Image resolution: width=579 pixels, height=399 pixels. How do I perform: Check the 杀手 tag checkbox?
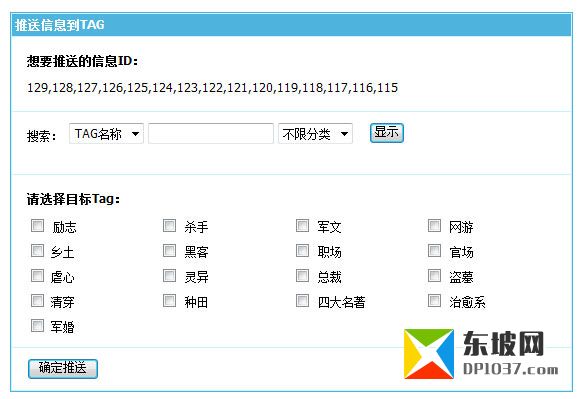(169, 226)
